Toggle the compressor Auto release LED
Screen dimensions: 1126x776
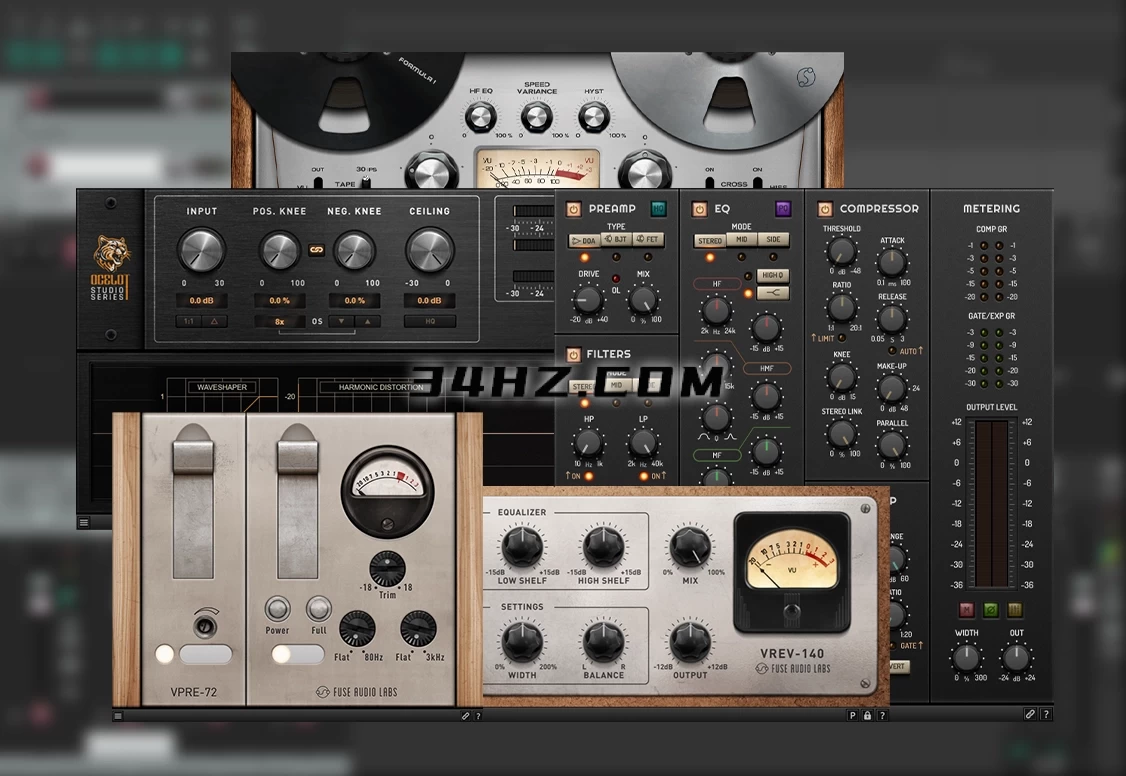click(892, 351)
